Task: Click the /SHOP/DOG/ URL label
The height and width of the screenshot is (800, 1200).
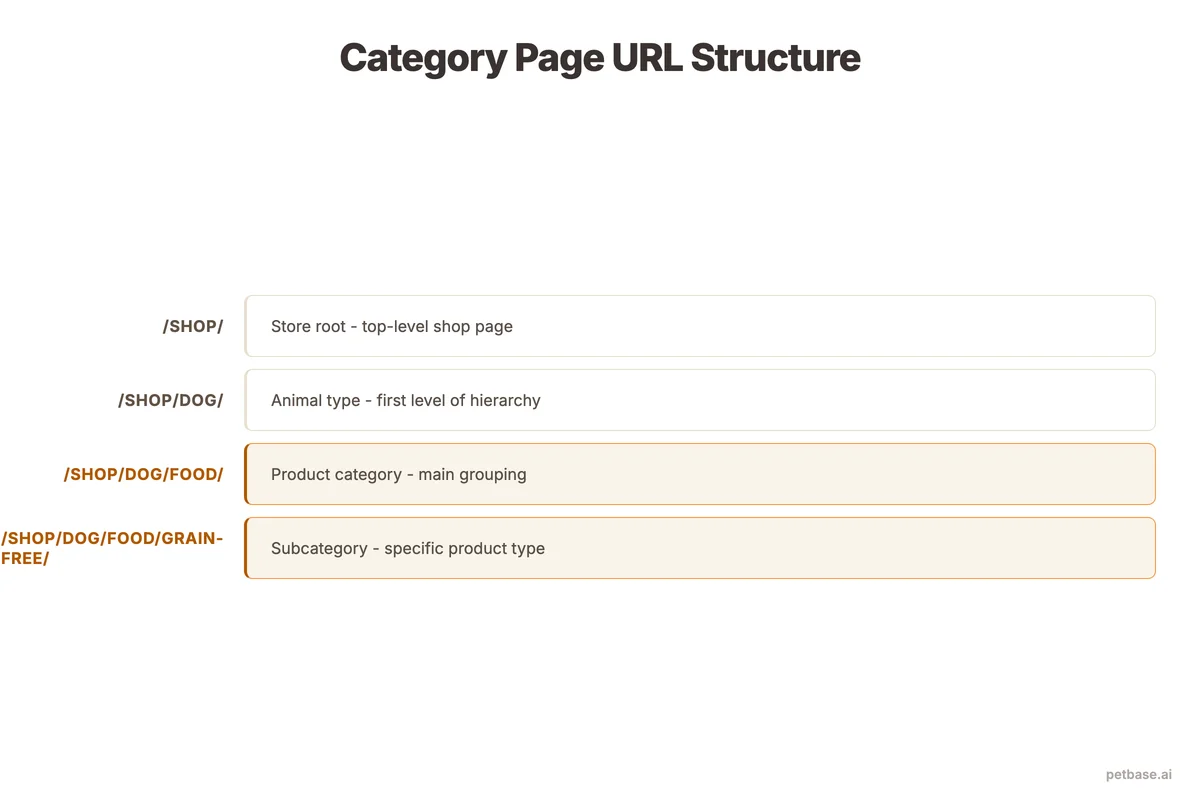Action: click(171, 400)
